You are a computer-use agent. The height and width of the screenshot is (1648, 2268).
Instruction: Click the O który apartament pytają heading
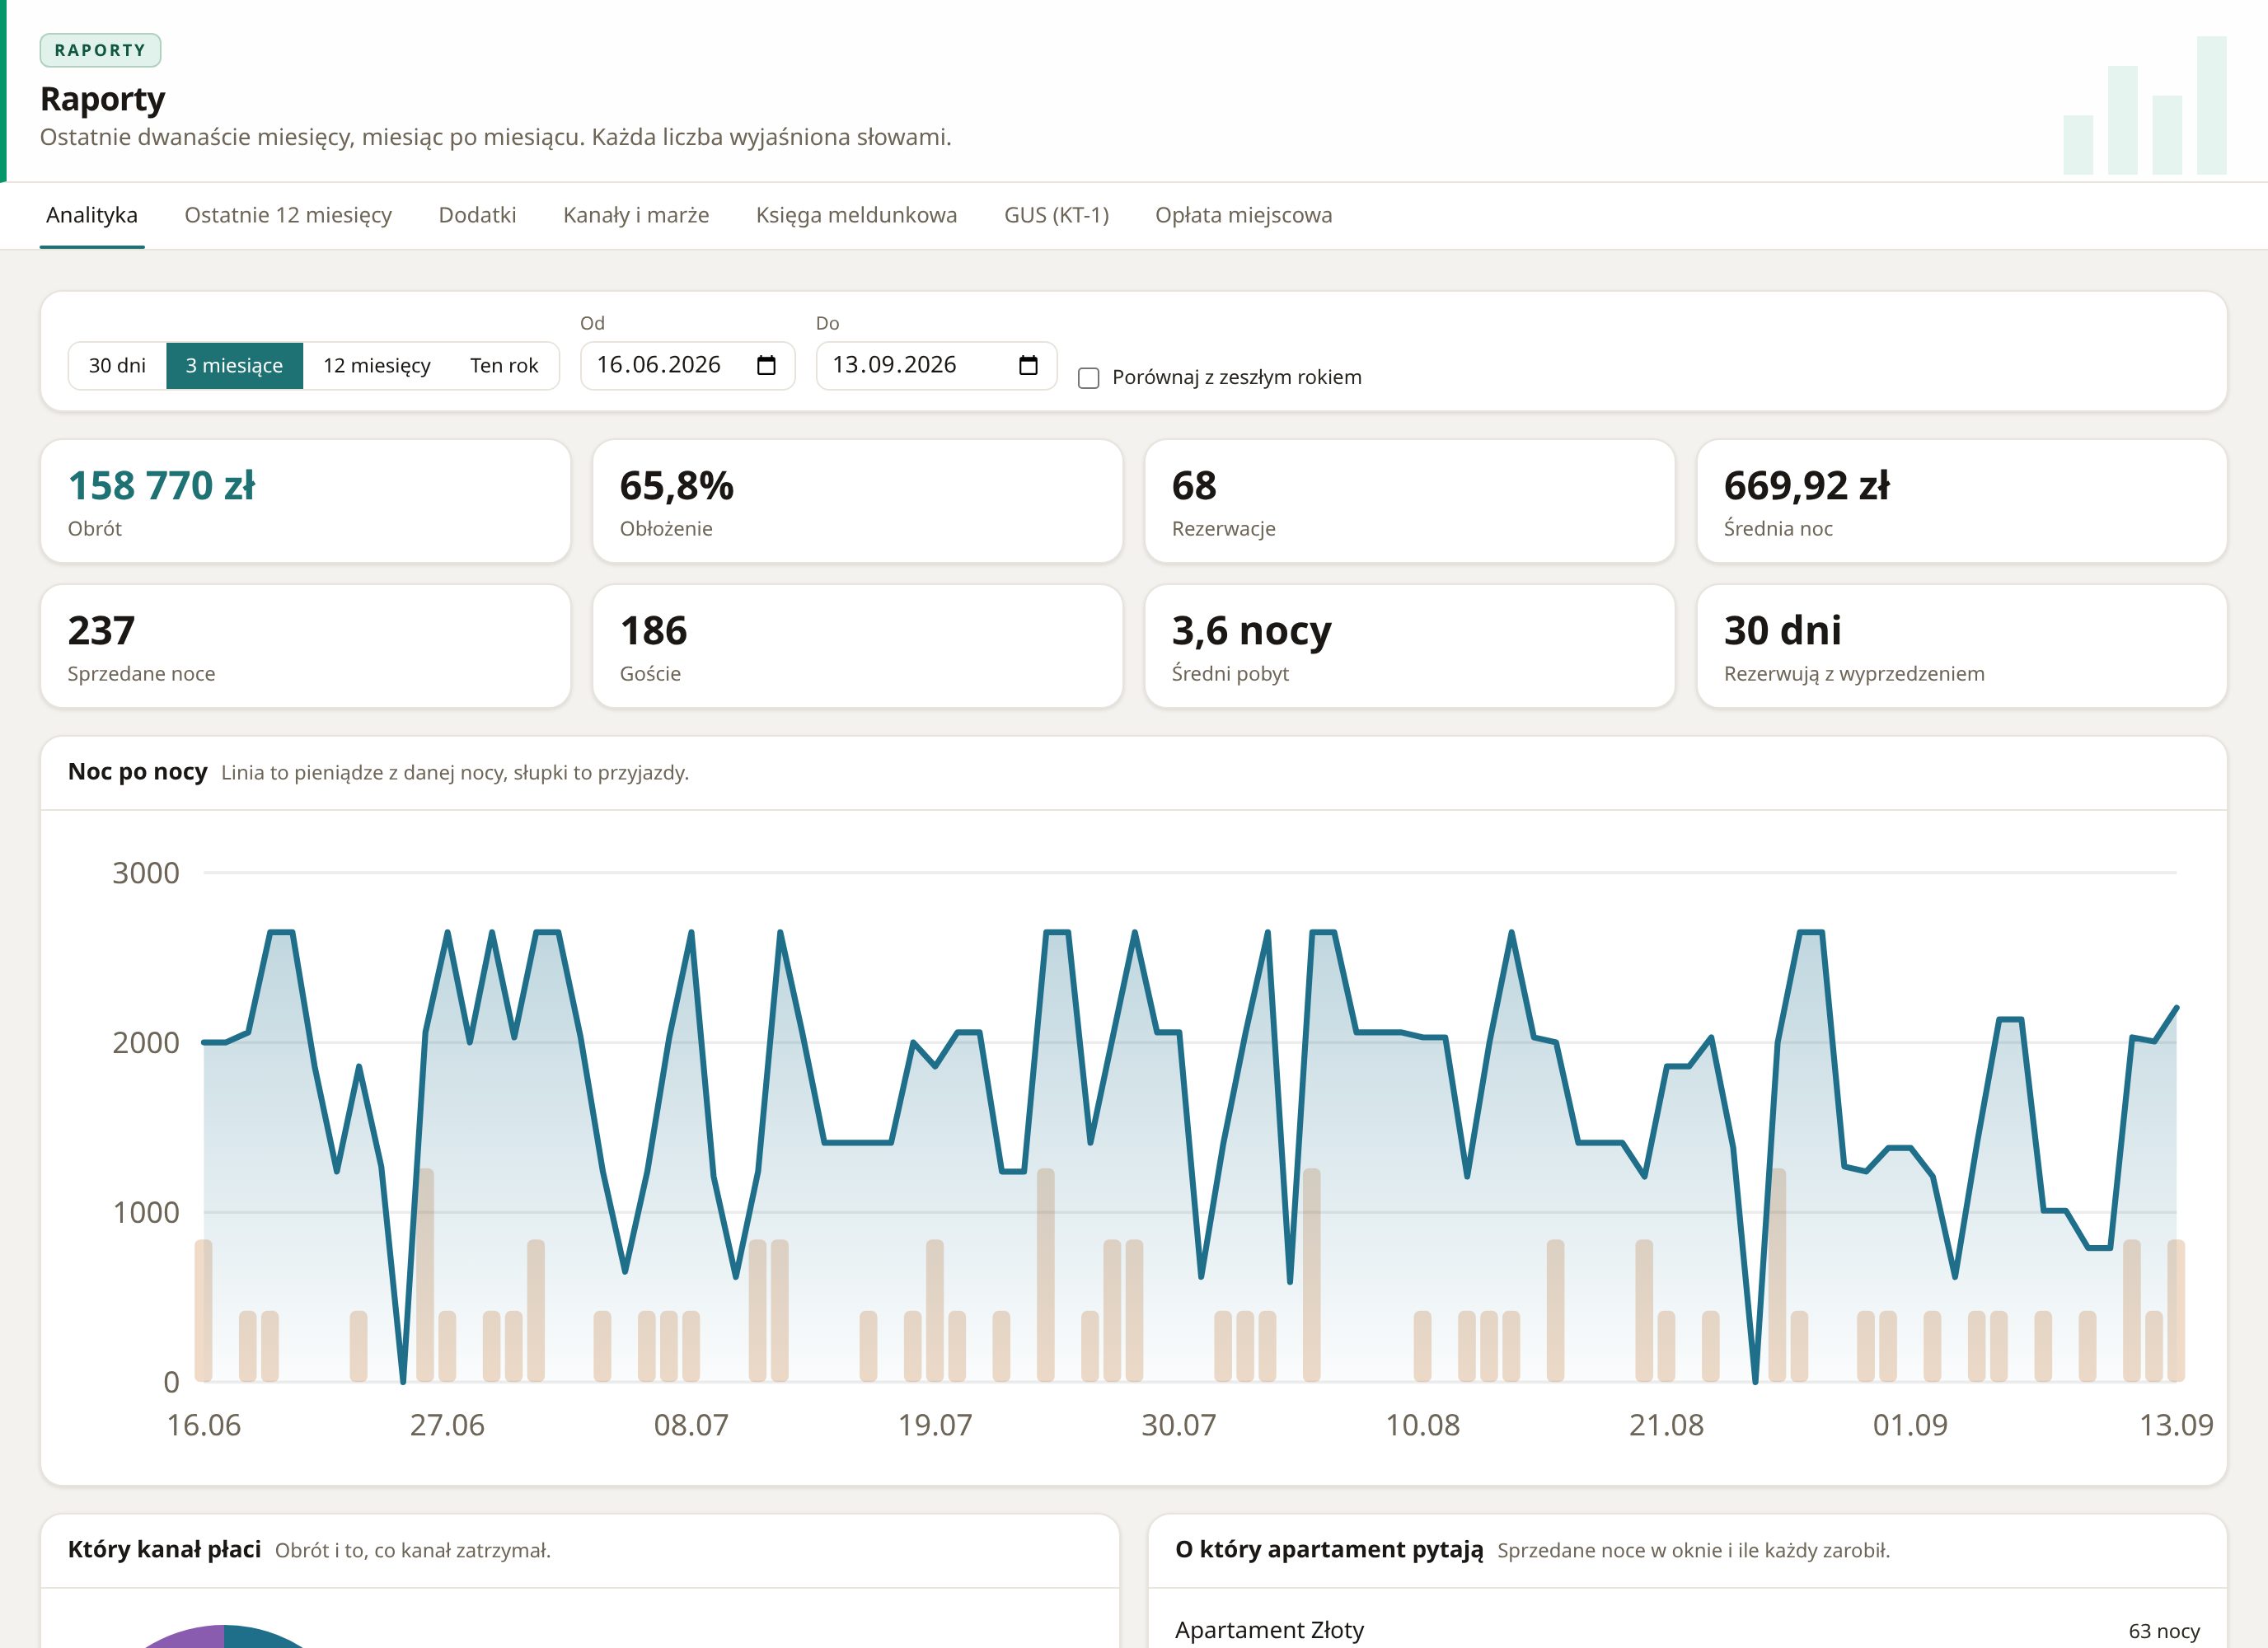pos(1329,1549)
